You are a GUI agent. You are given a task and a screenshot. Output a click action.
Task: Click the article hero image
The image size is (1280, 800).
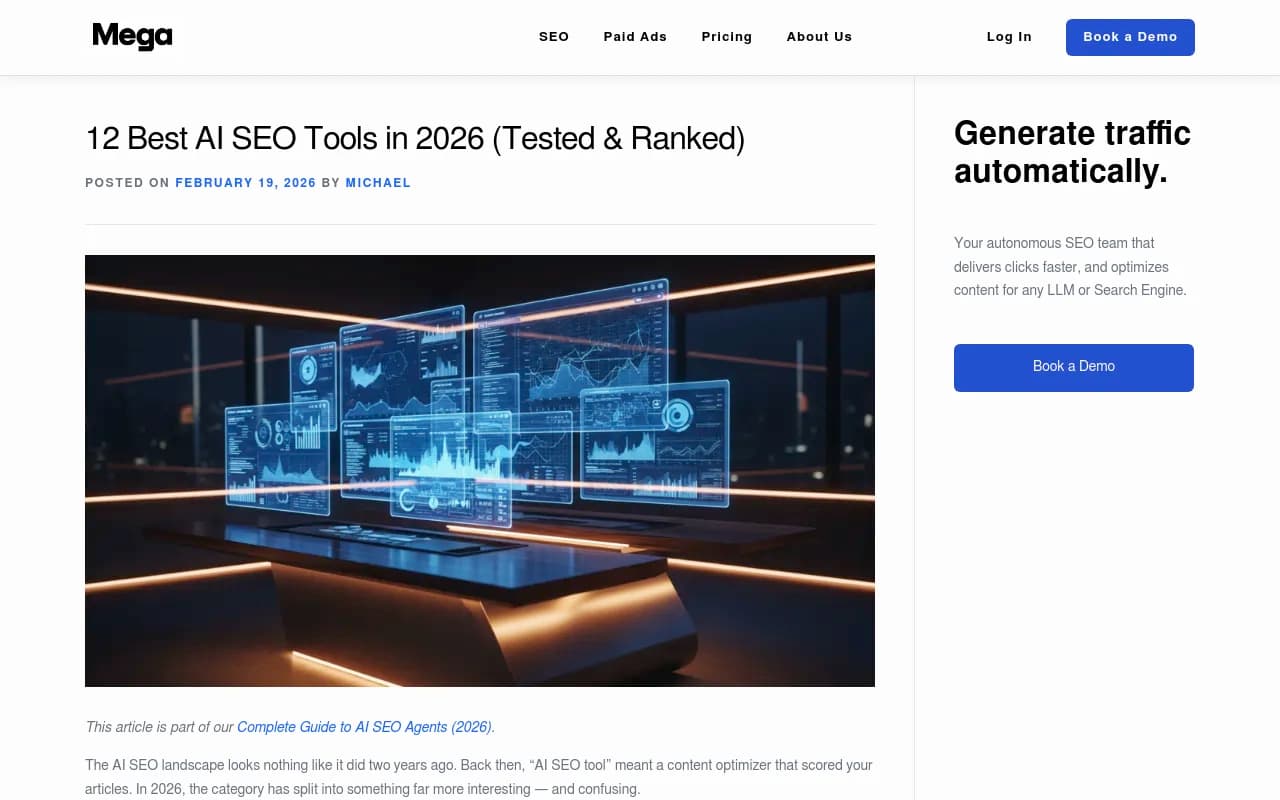(480, 470)
